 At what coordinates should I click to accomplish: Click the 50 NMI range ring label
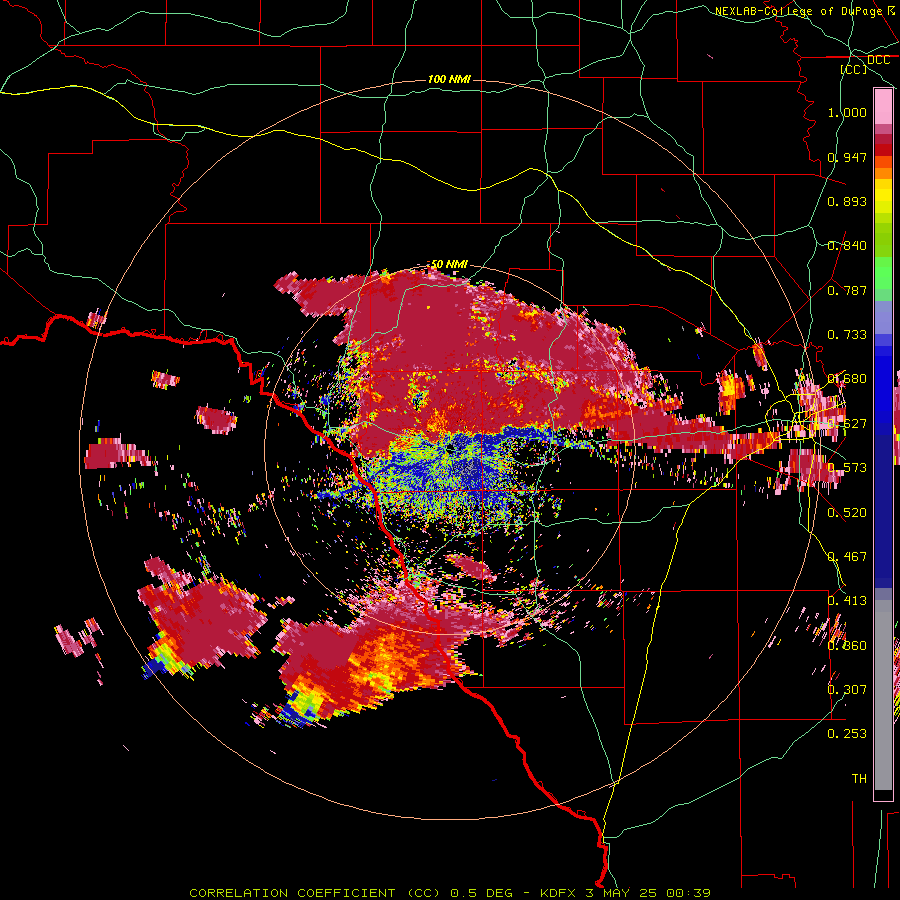(x=449, y=264)
